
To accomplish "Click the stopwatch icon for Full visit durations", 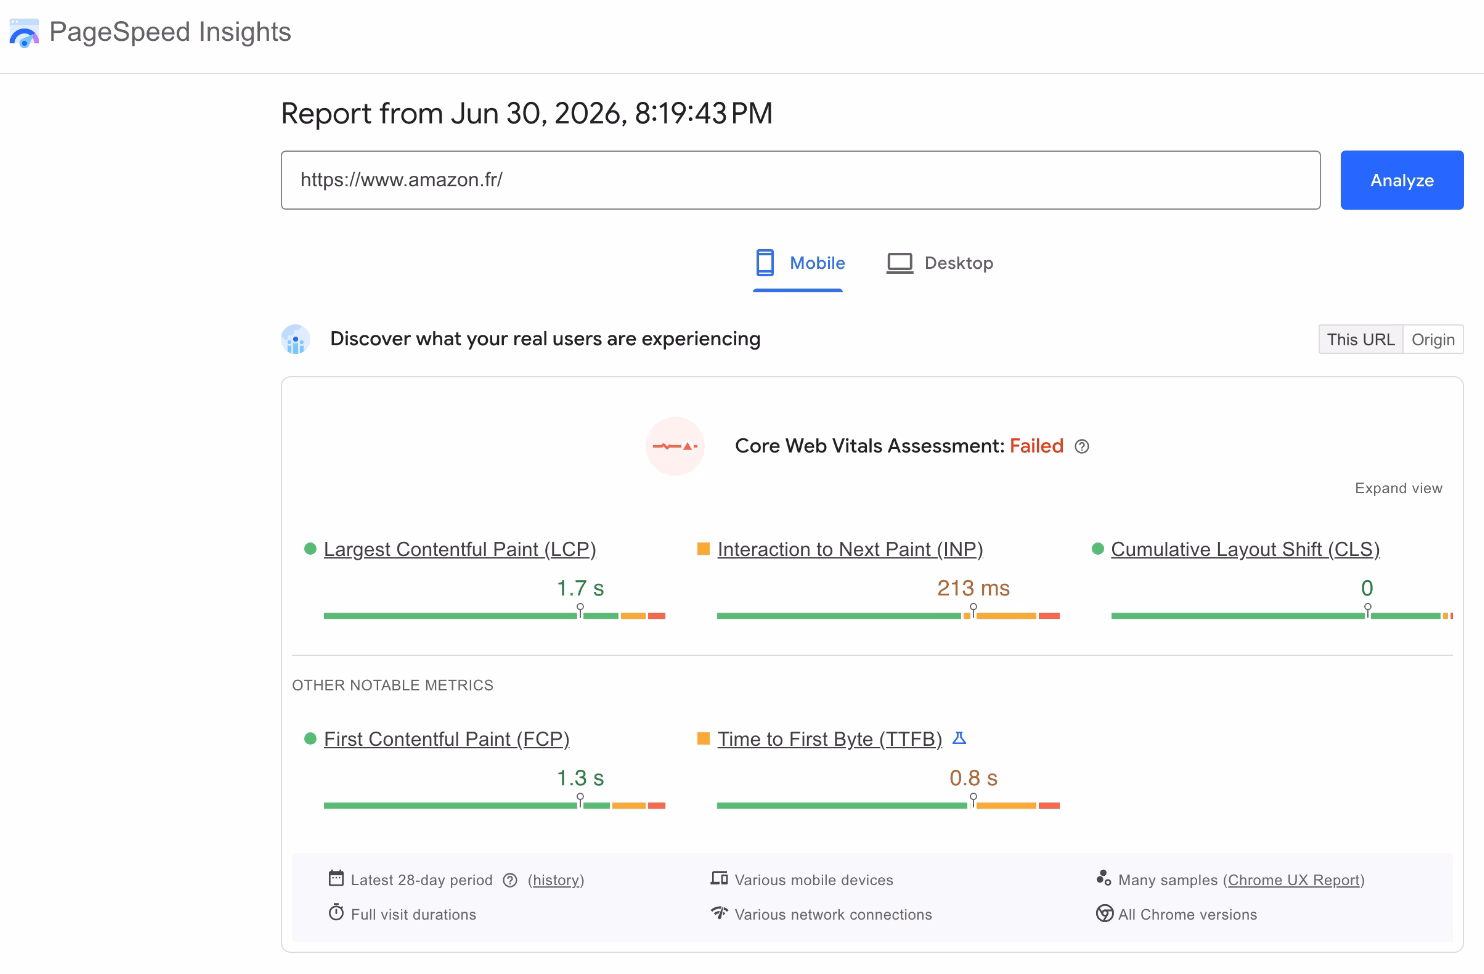I will (336, 913).
